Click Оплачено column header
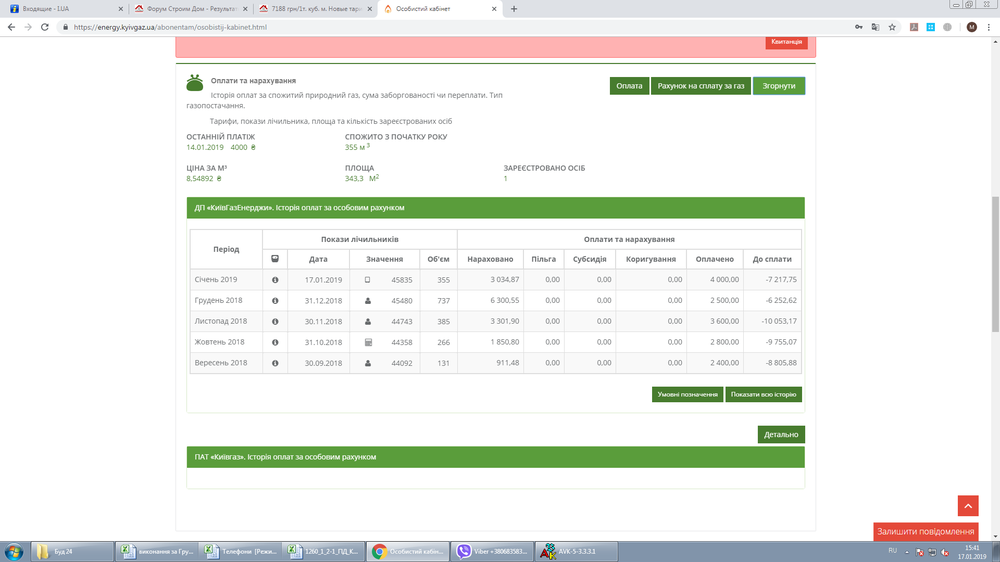Image resolution: width=1000 pixels, height=562 pixels. point(714,259)
